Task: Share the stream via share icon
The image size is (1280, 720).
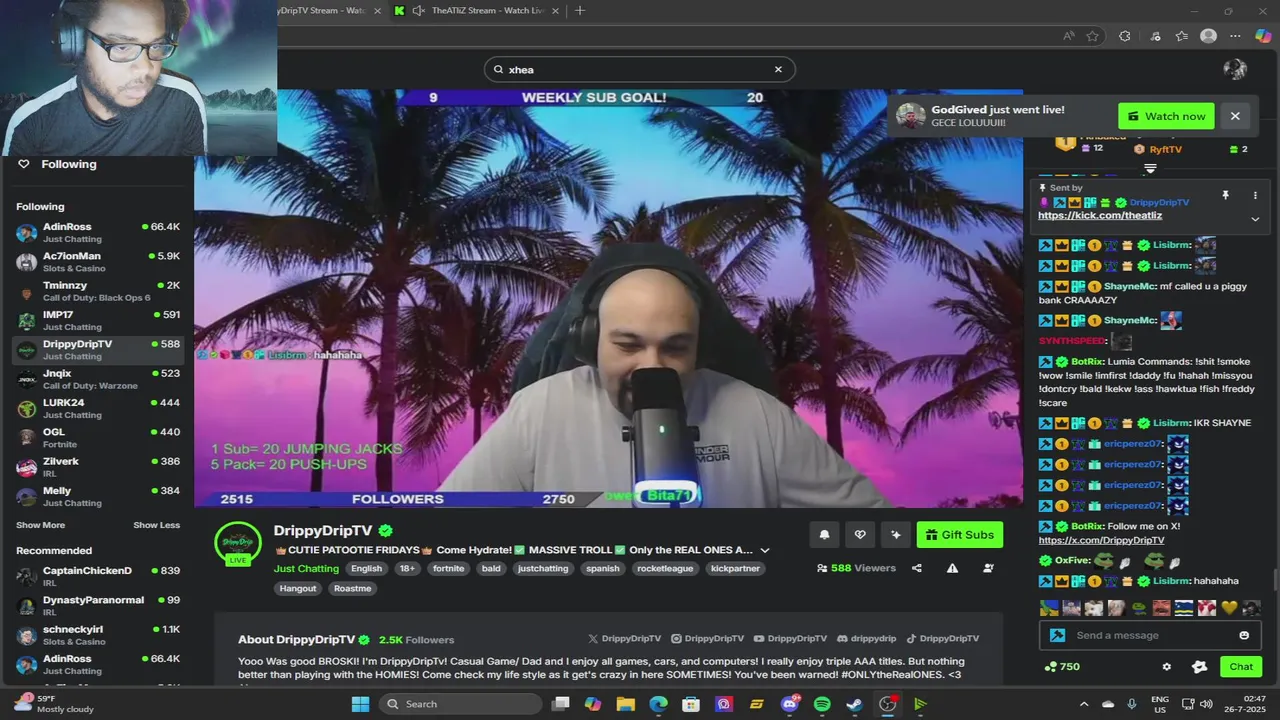Action: [x=917, y=568]
